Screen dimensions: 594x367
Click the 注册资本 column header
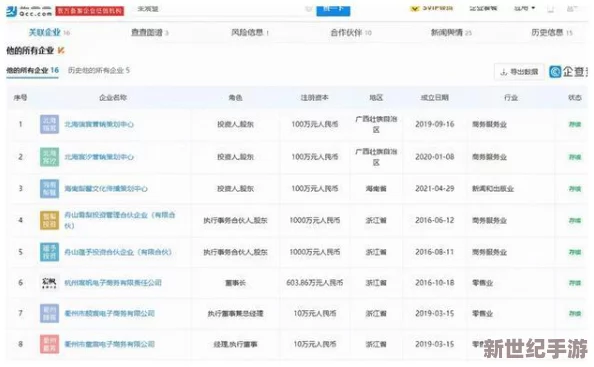click(x=314, y=98)
